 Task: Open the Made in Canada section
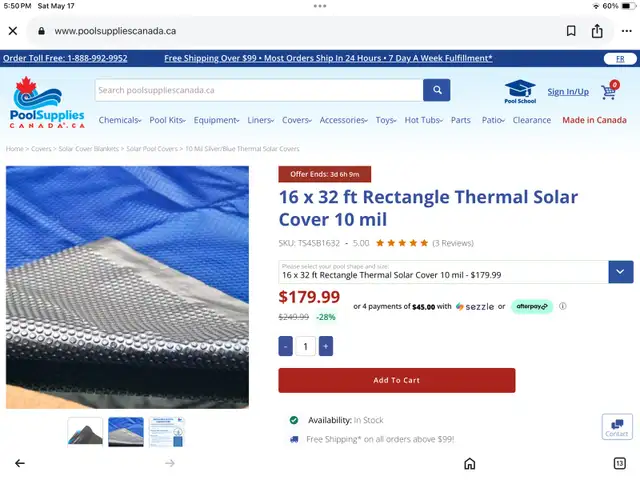[594, 120]
